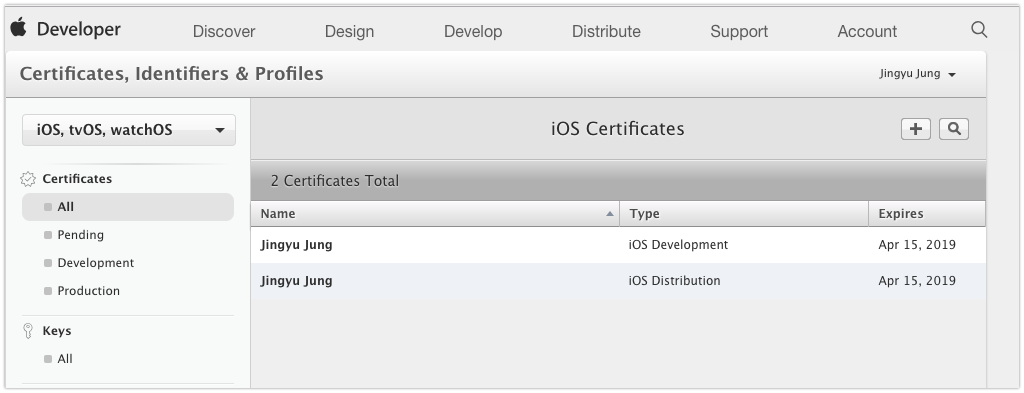The height and width of the screenshot is (393, 1024).
Task: Expand the iOS Distribution certificate row
Action: point(618,281)
